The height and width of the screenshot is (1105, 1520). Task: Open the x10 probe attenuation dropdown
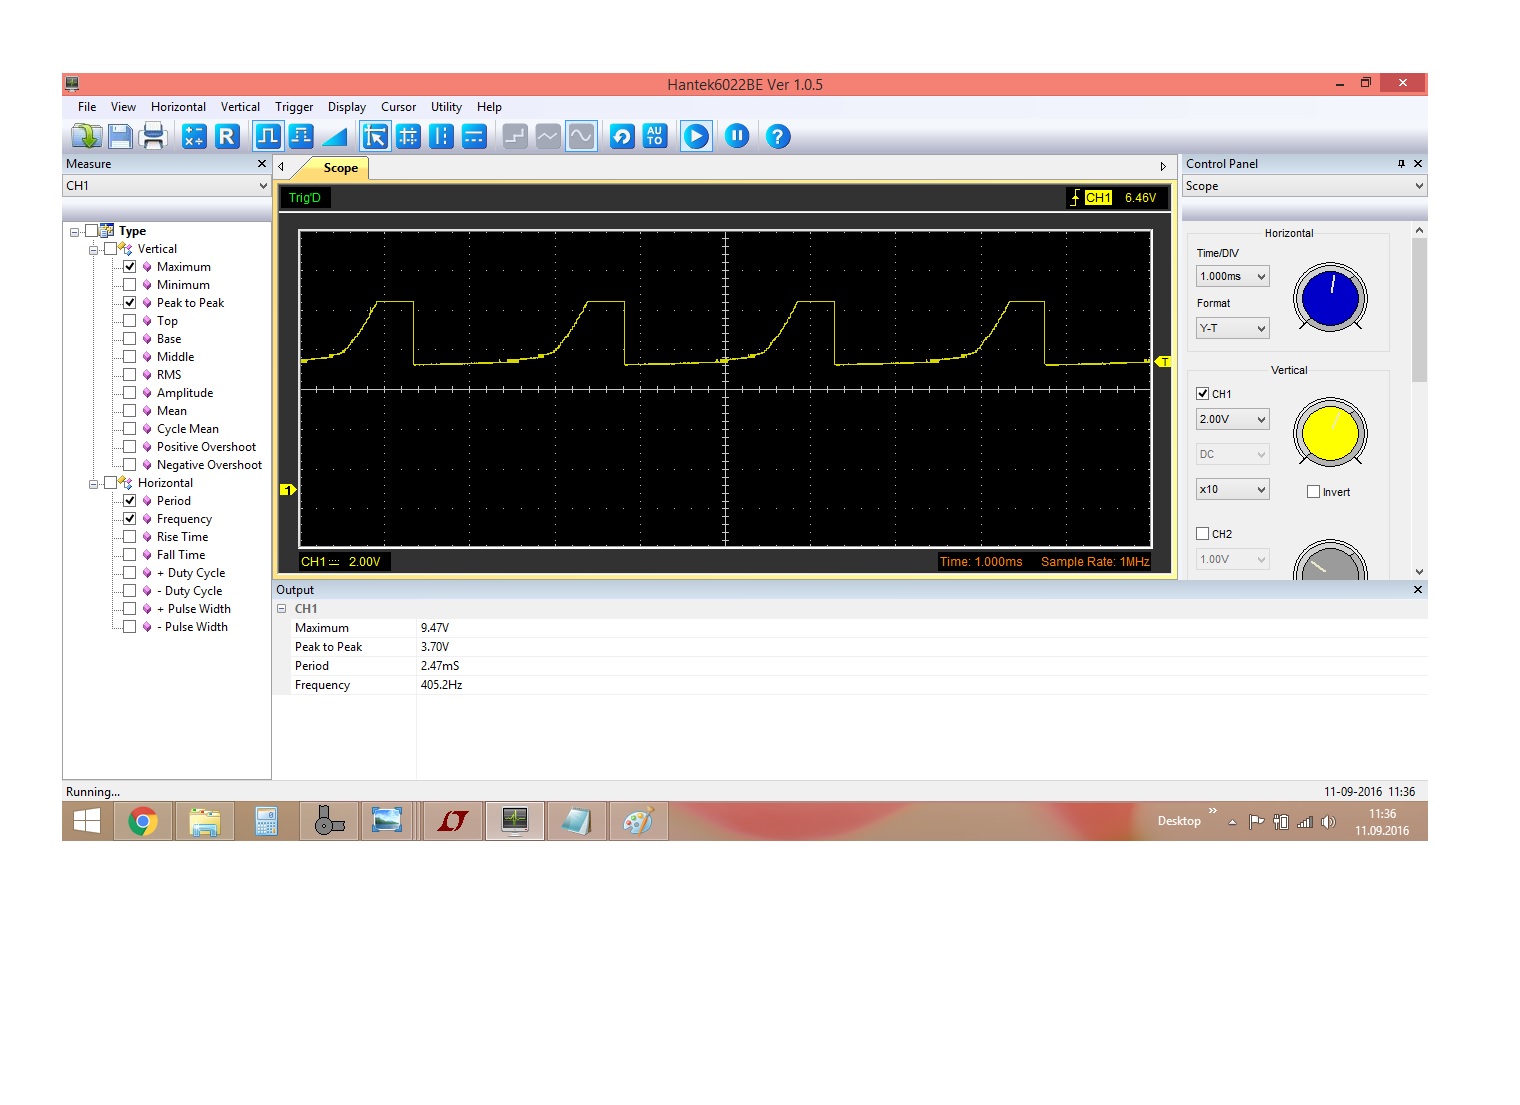pyautogui.click(x=1232, y=489)
